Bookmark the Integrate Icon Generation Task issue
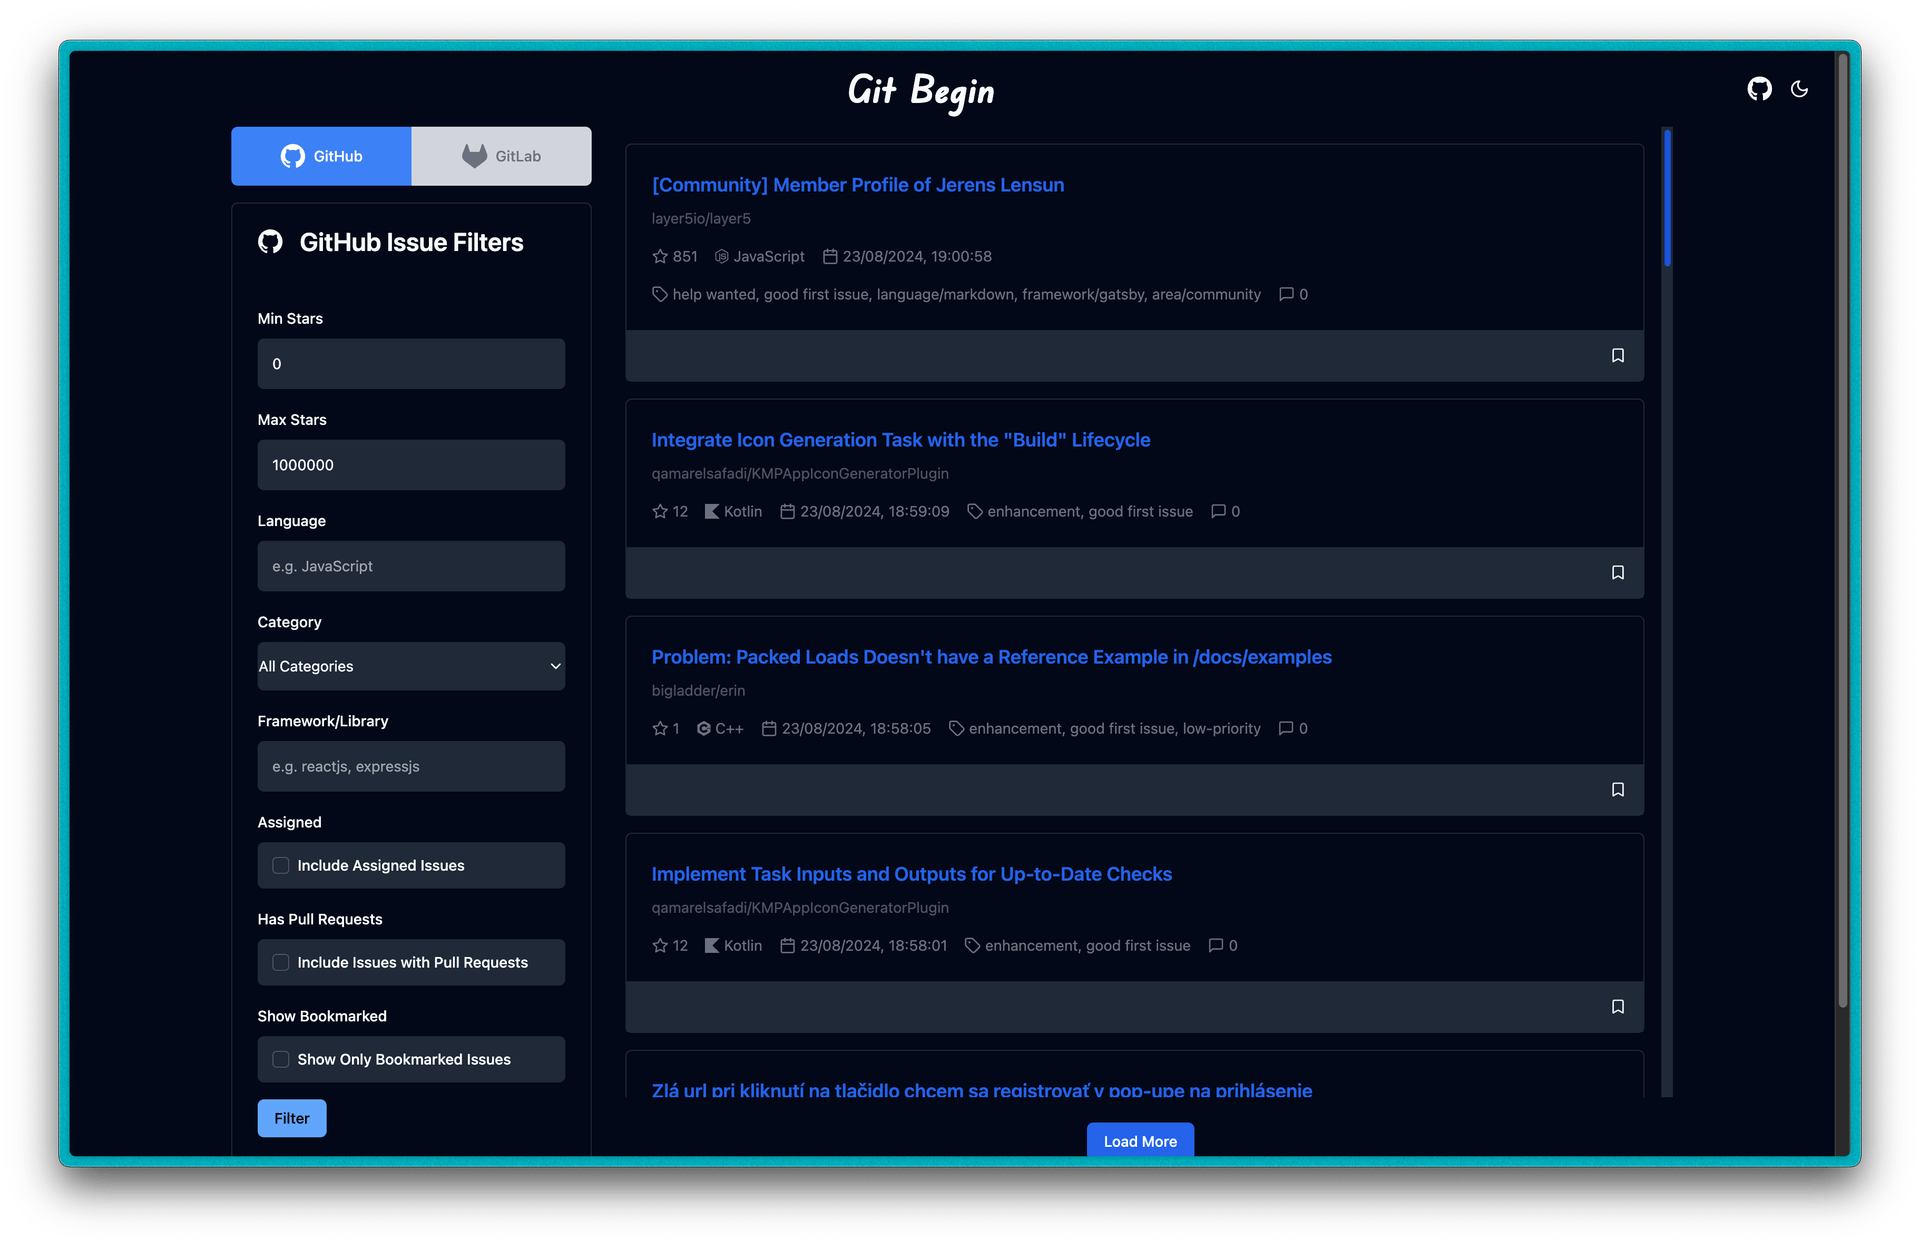 [1617, 572]
